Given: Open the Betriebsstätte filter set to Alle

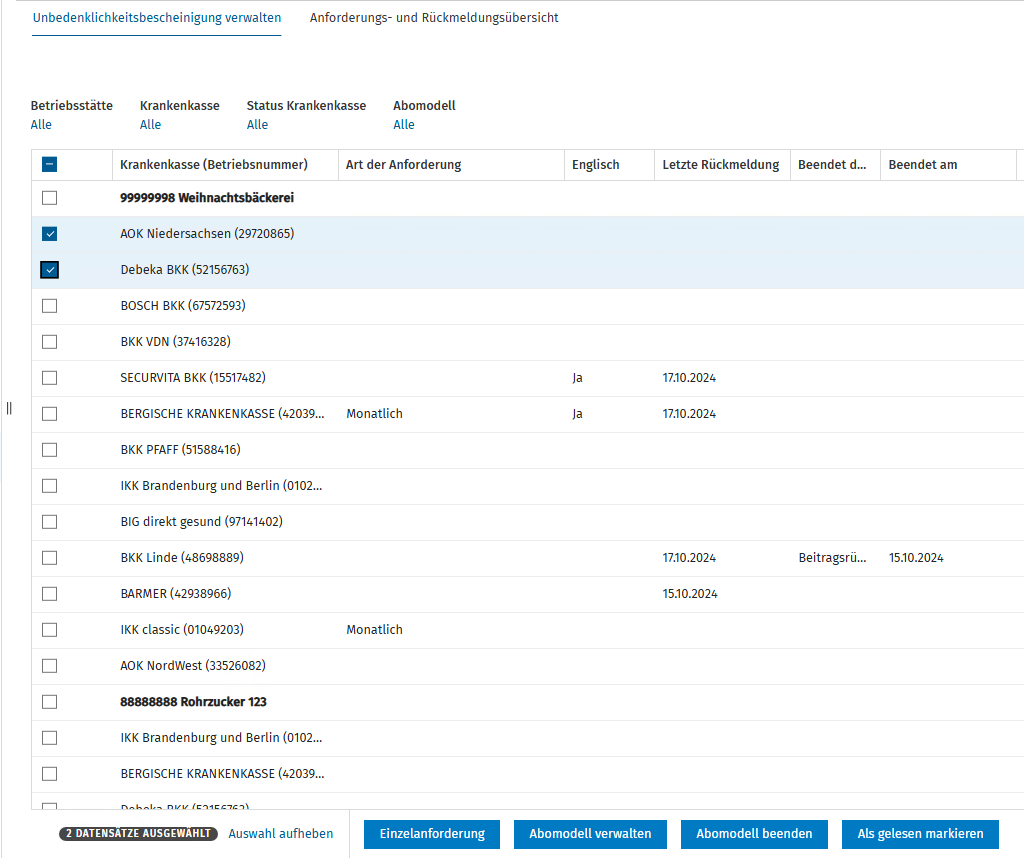Looking at the screenshot, I should click(x=41, y=125).
